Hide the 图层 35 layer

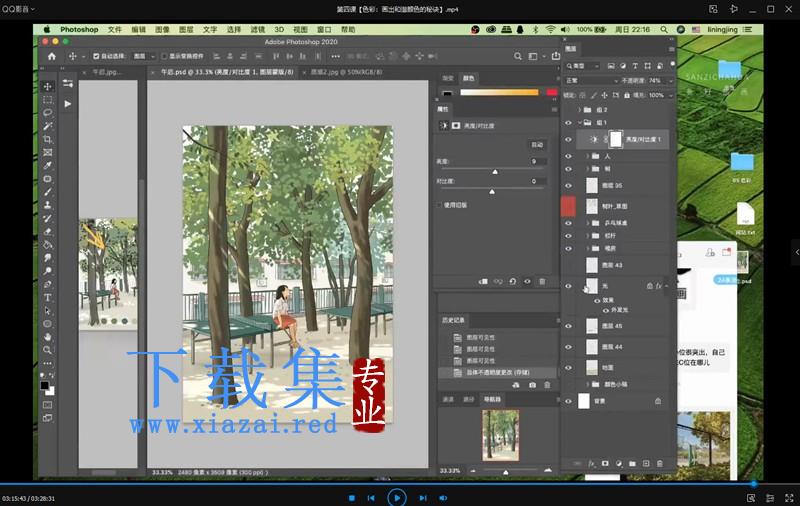[x=568, y=186]
